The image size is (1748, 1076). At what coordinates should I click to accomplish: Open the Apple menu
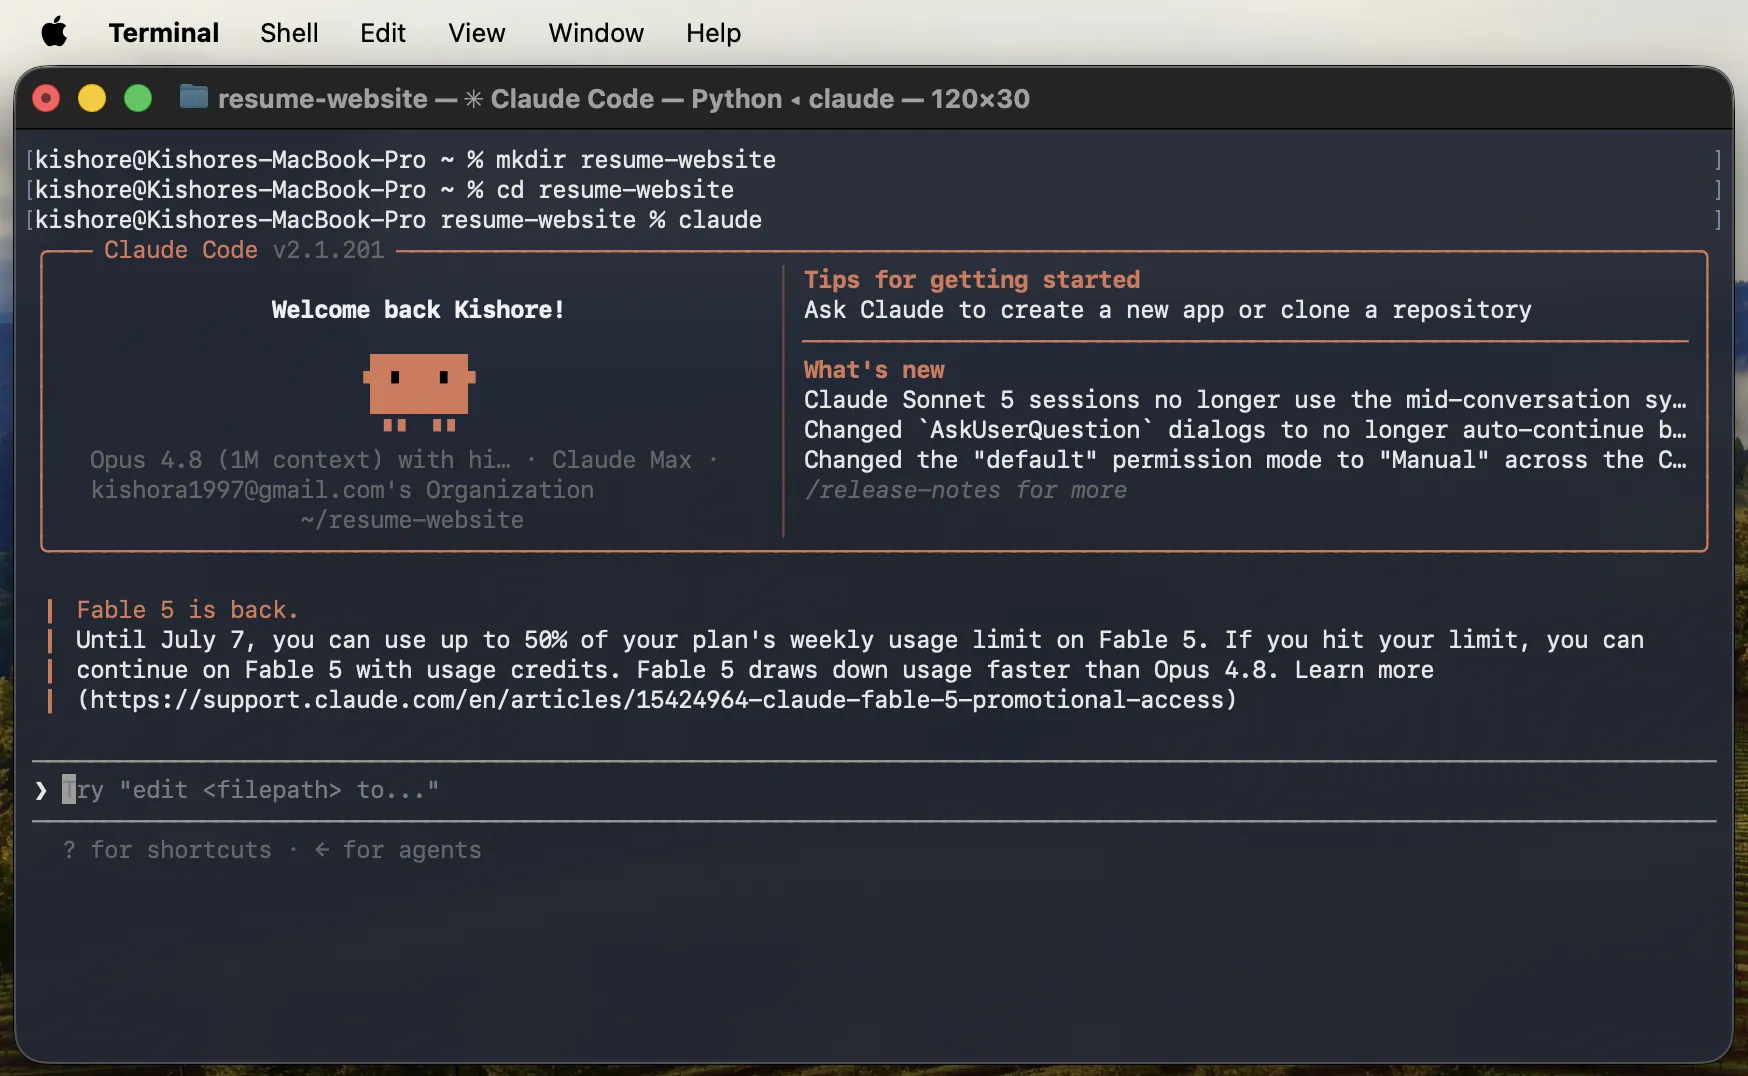tap(54, 32)
